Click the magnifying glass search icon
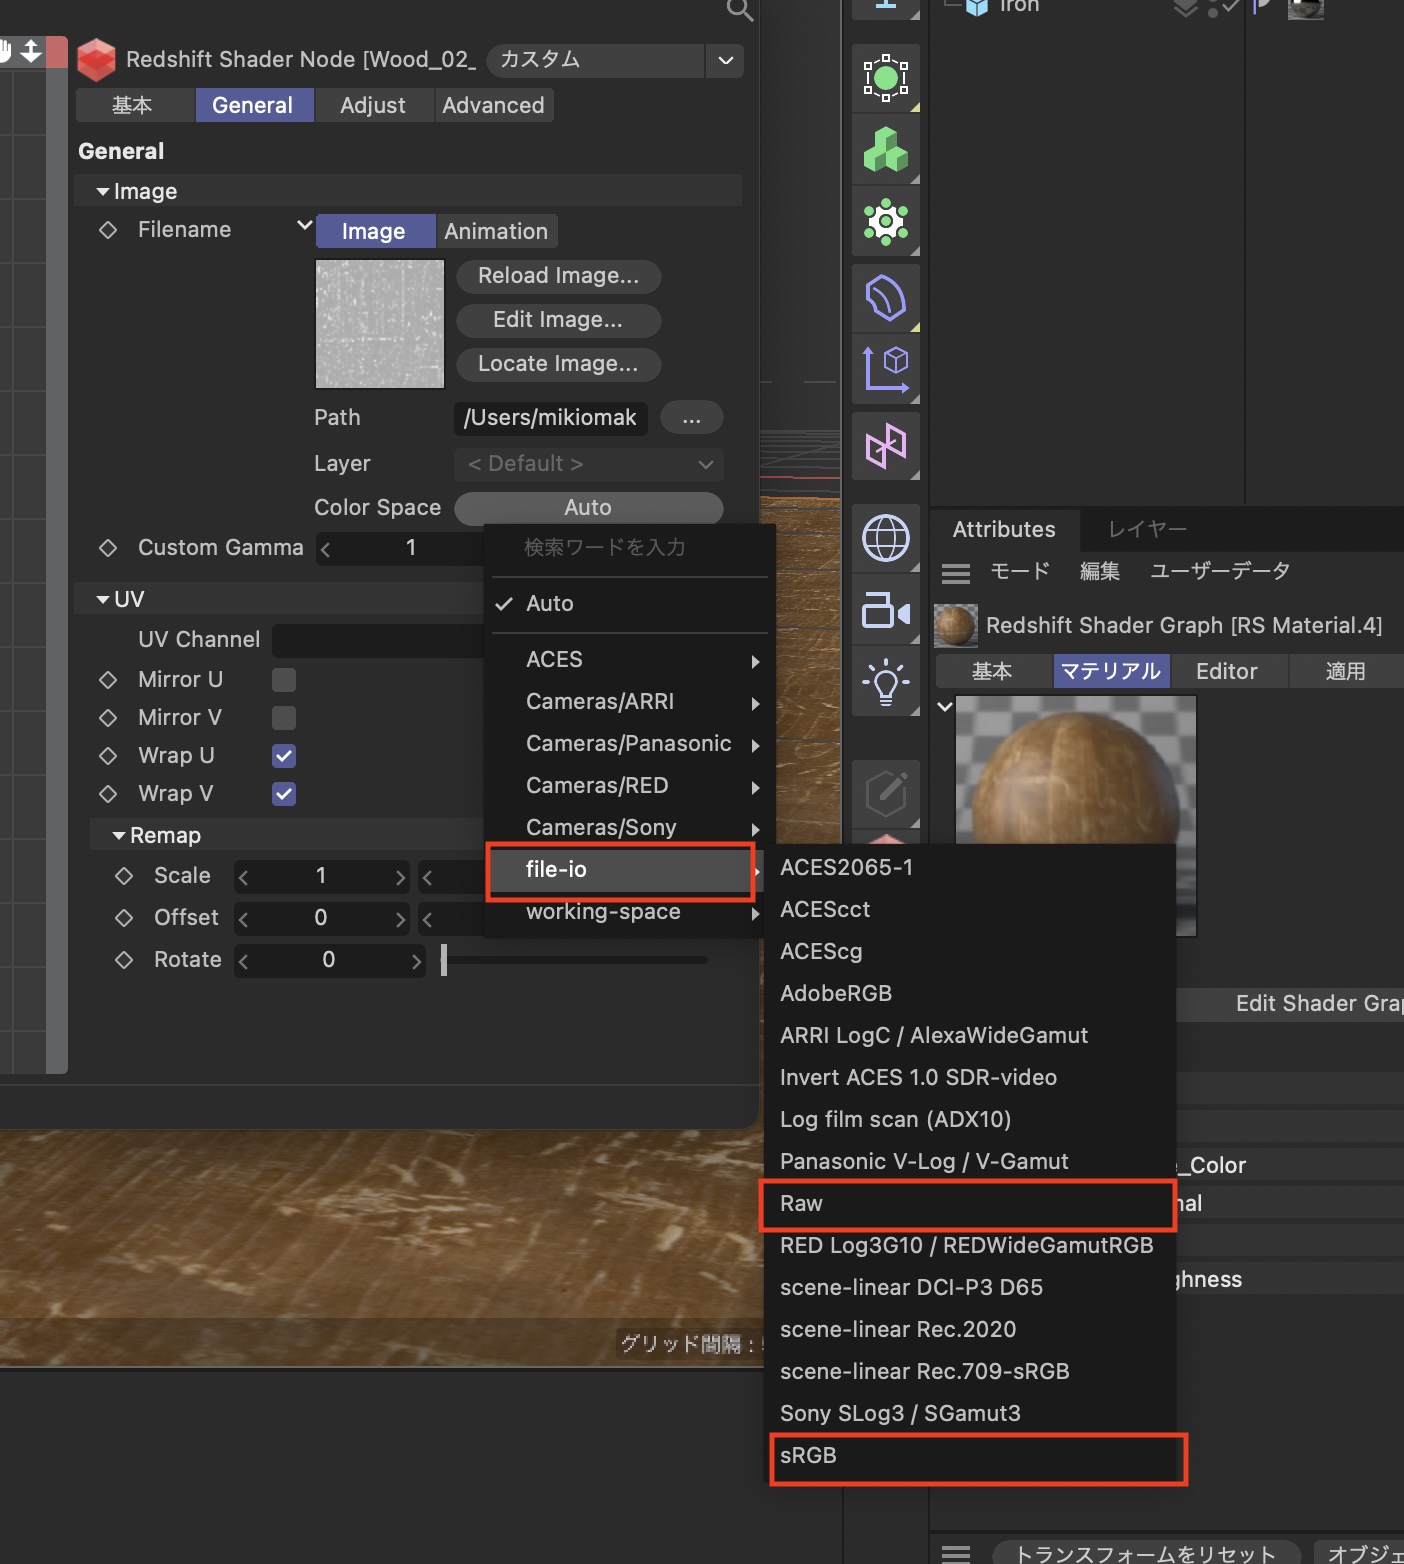Viewport: 1404px width, 1564px height. [739, 10]
